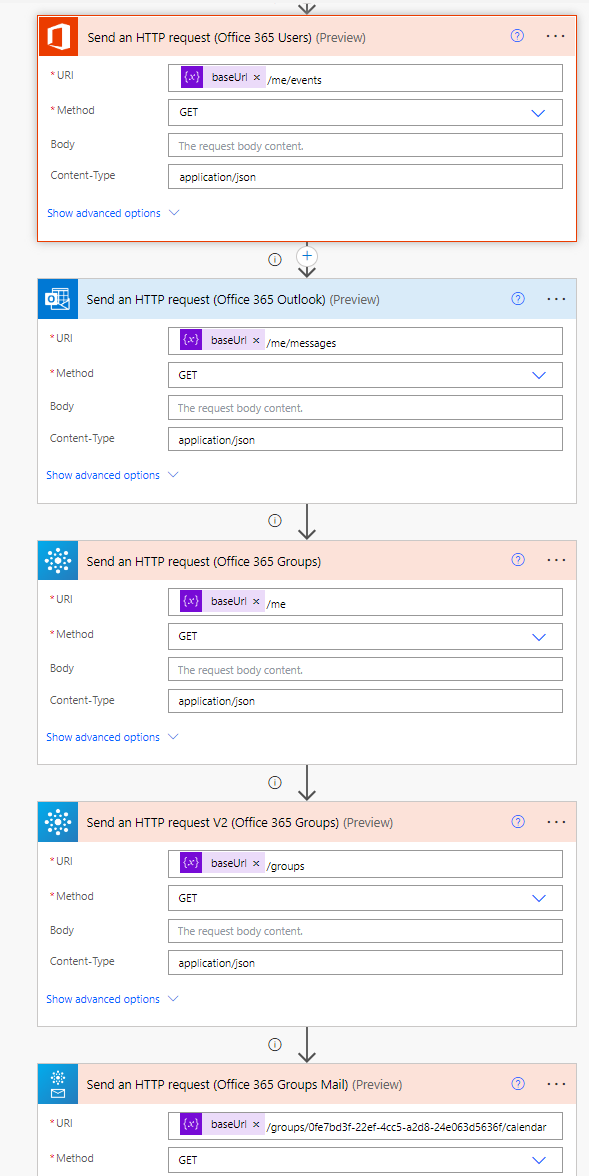Show advanced options for HTTP request V2 action
Viewport: 589px width, 1176px height.
pos(113,999)
